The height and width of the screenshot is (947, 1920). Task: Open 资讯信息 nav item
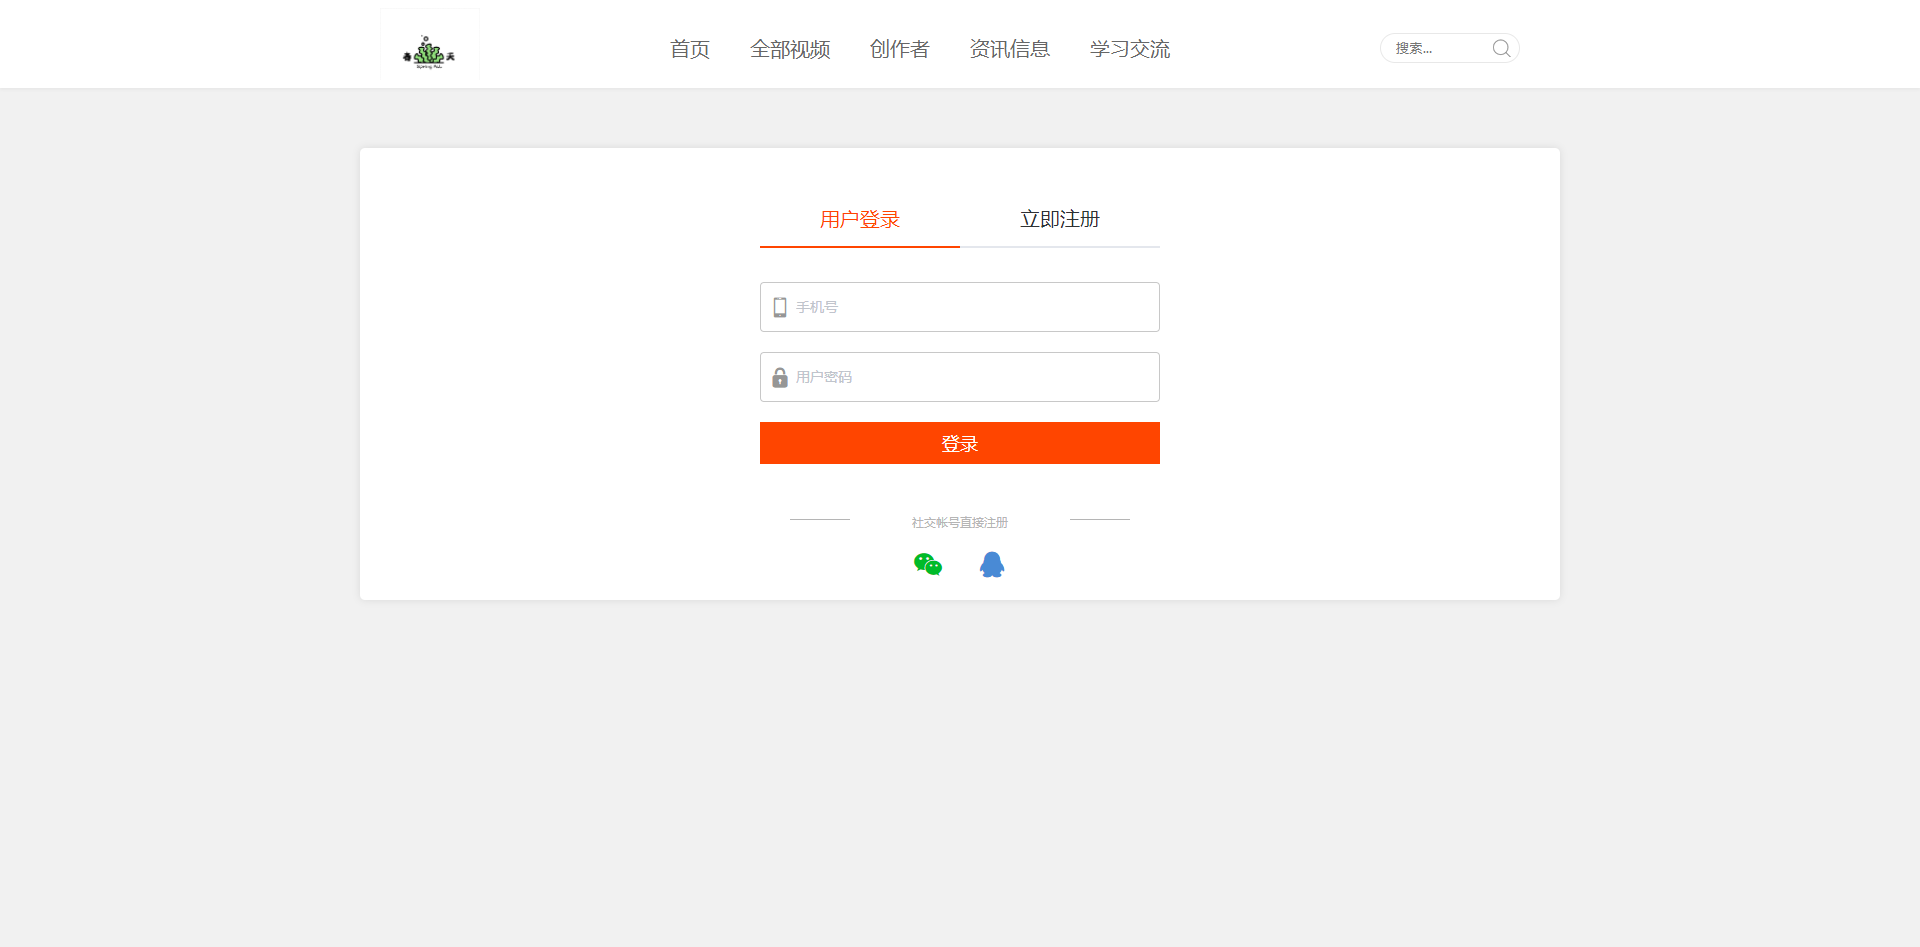(1010, 49)
